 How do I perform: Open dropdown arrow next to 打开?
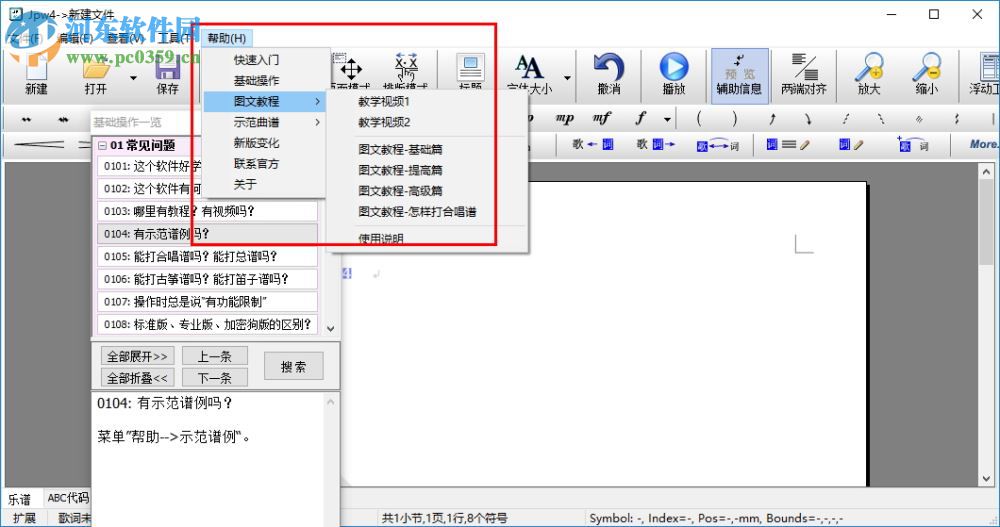[x=133, y=78]
